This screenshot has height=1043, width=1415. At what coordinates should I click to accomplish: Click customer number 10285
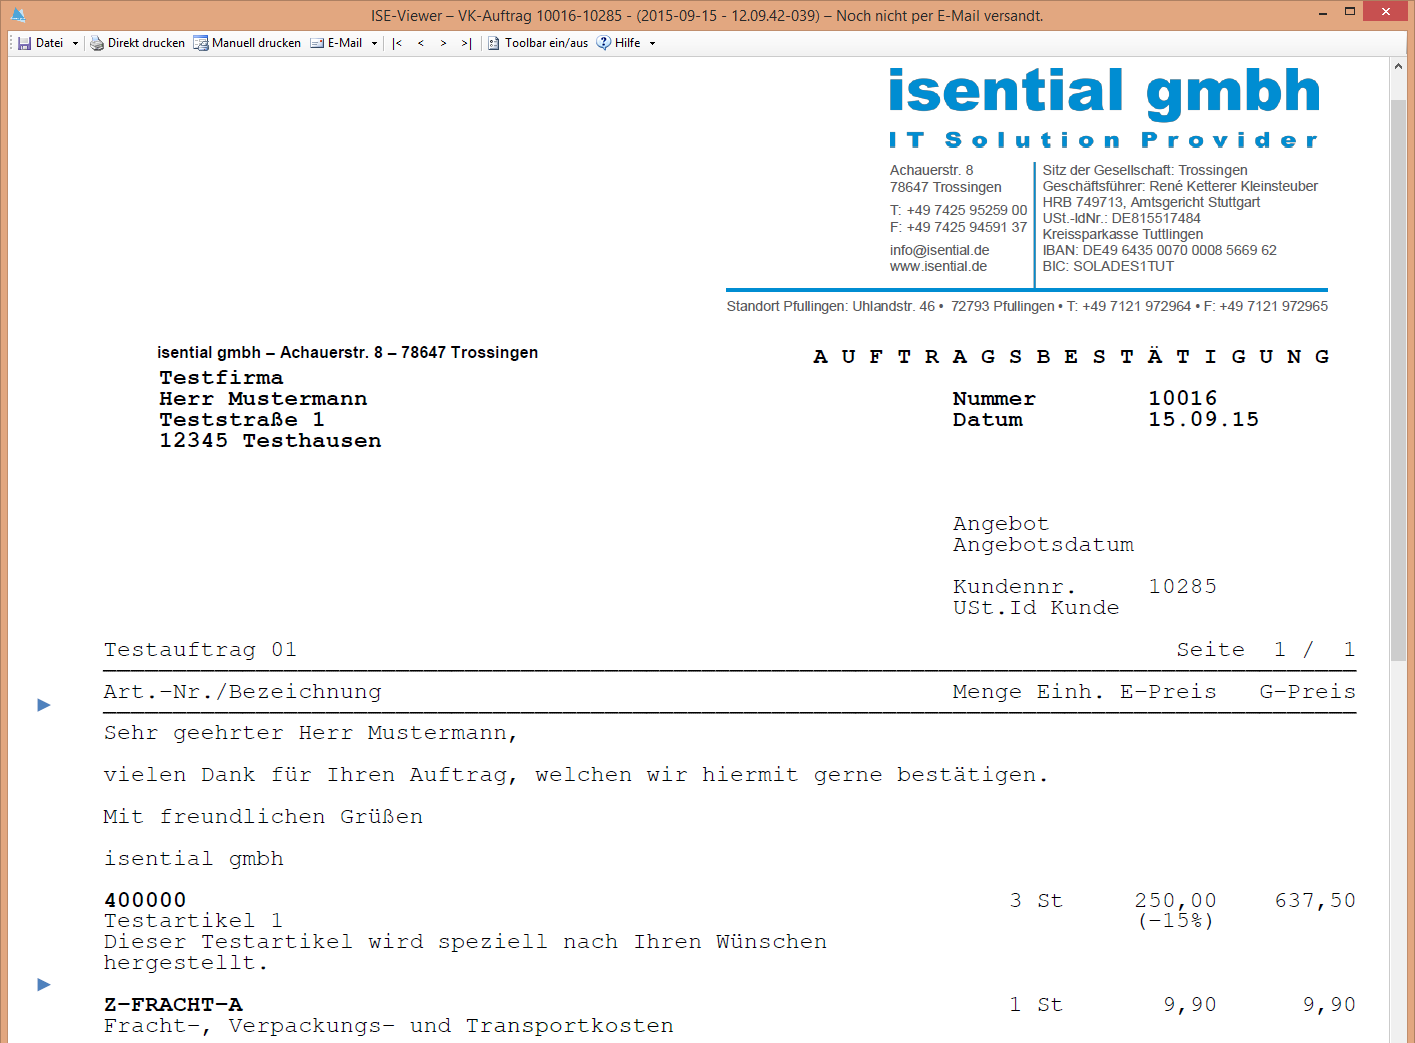(1183, 586)
